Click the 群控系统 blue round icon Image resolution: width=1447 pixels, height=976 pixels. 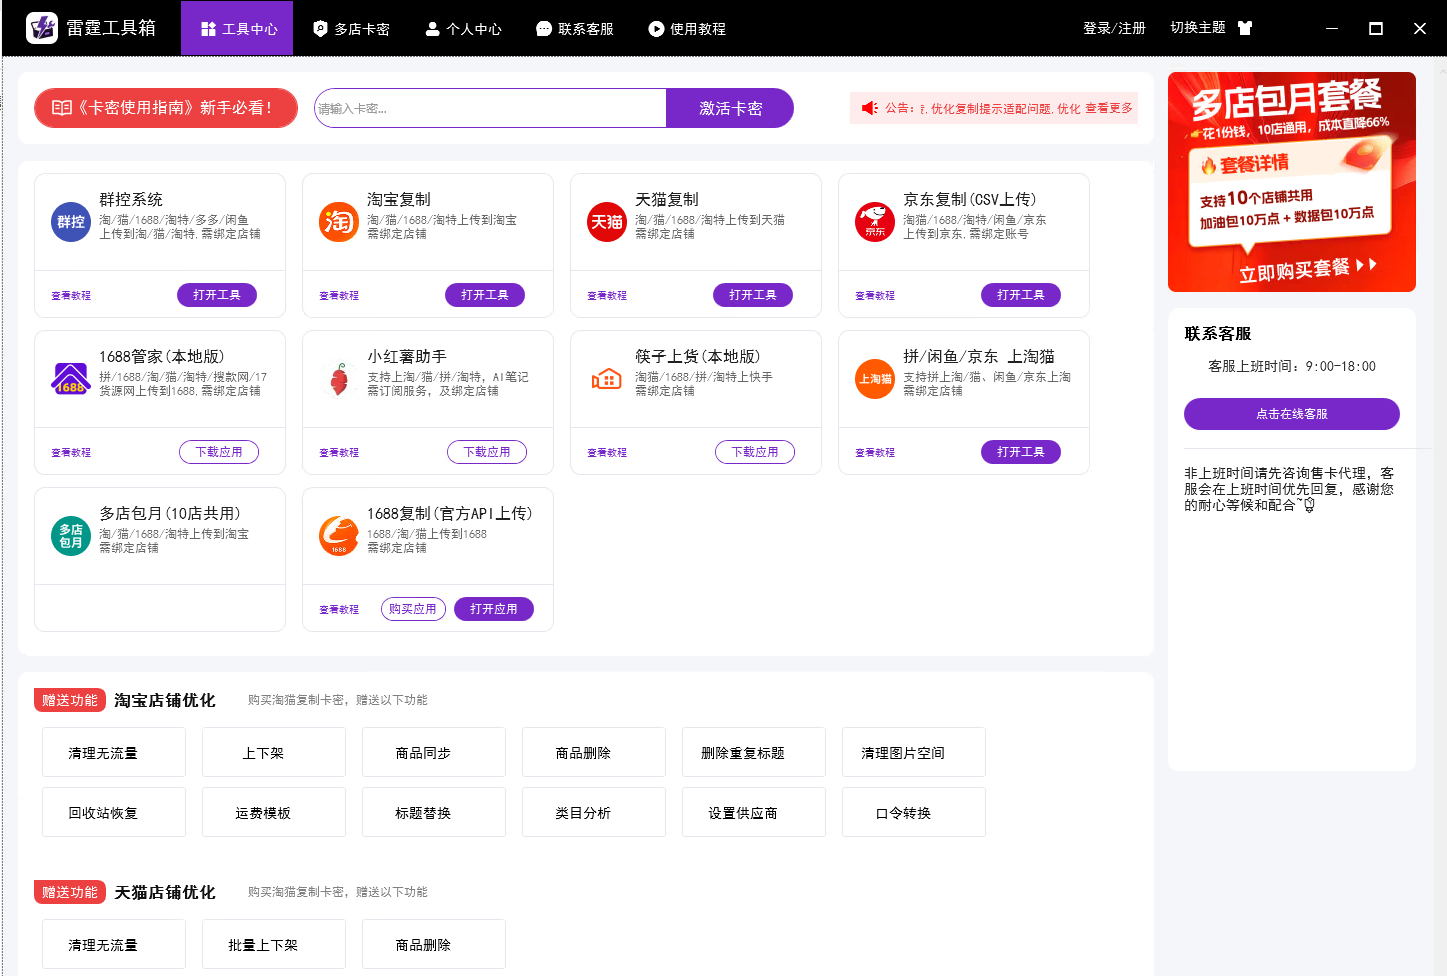[70, 222]
